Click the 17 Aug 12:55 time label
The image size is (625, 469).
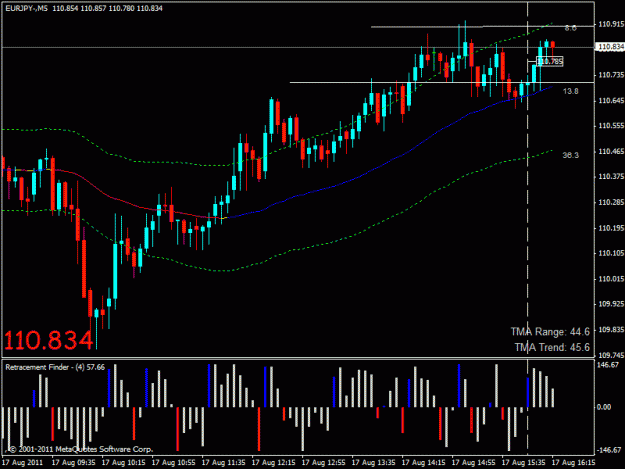tap(324, 462)
